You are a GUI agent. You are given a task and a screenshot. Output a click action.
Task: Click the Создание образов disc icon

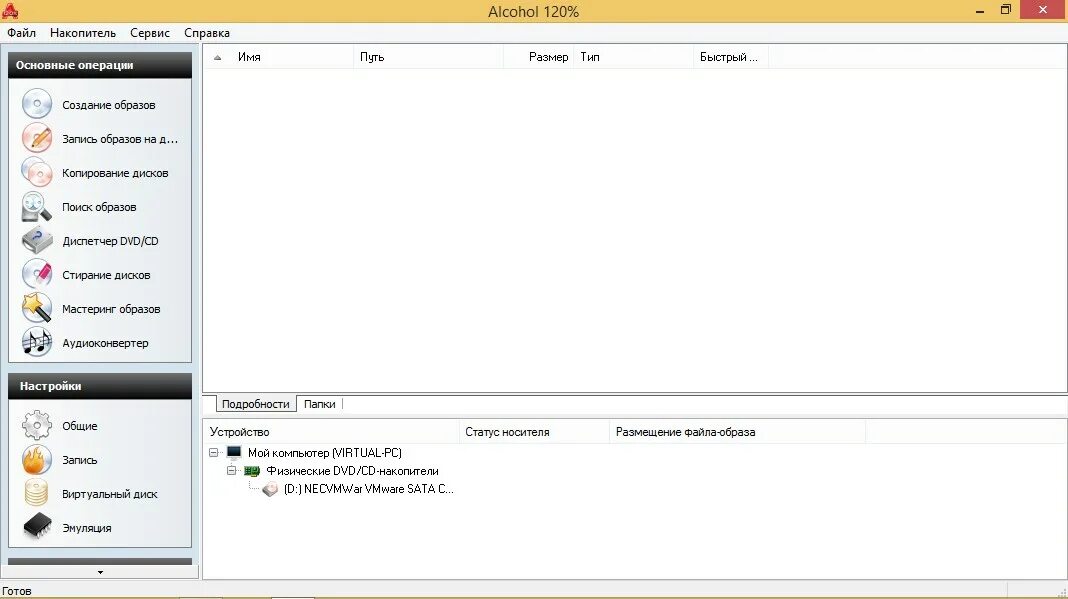point(37,104)
